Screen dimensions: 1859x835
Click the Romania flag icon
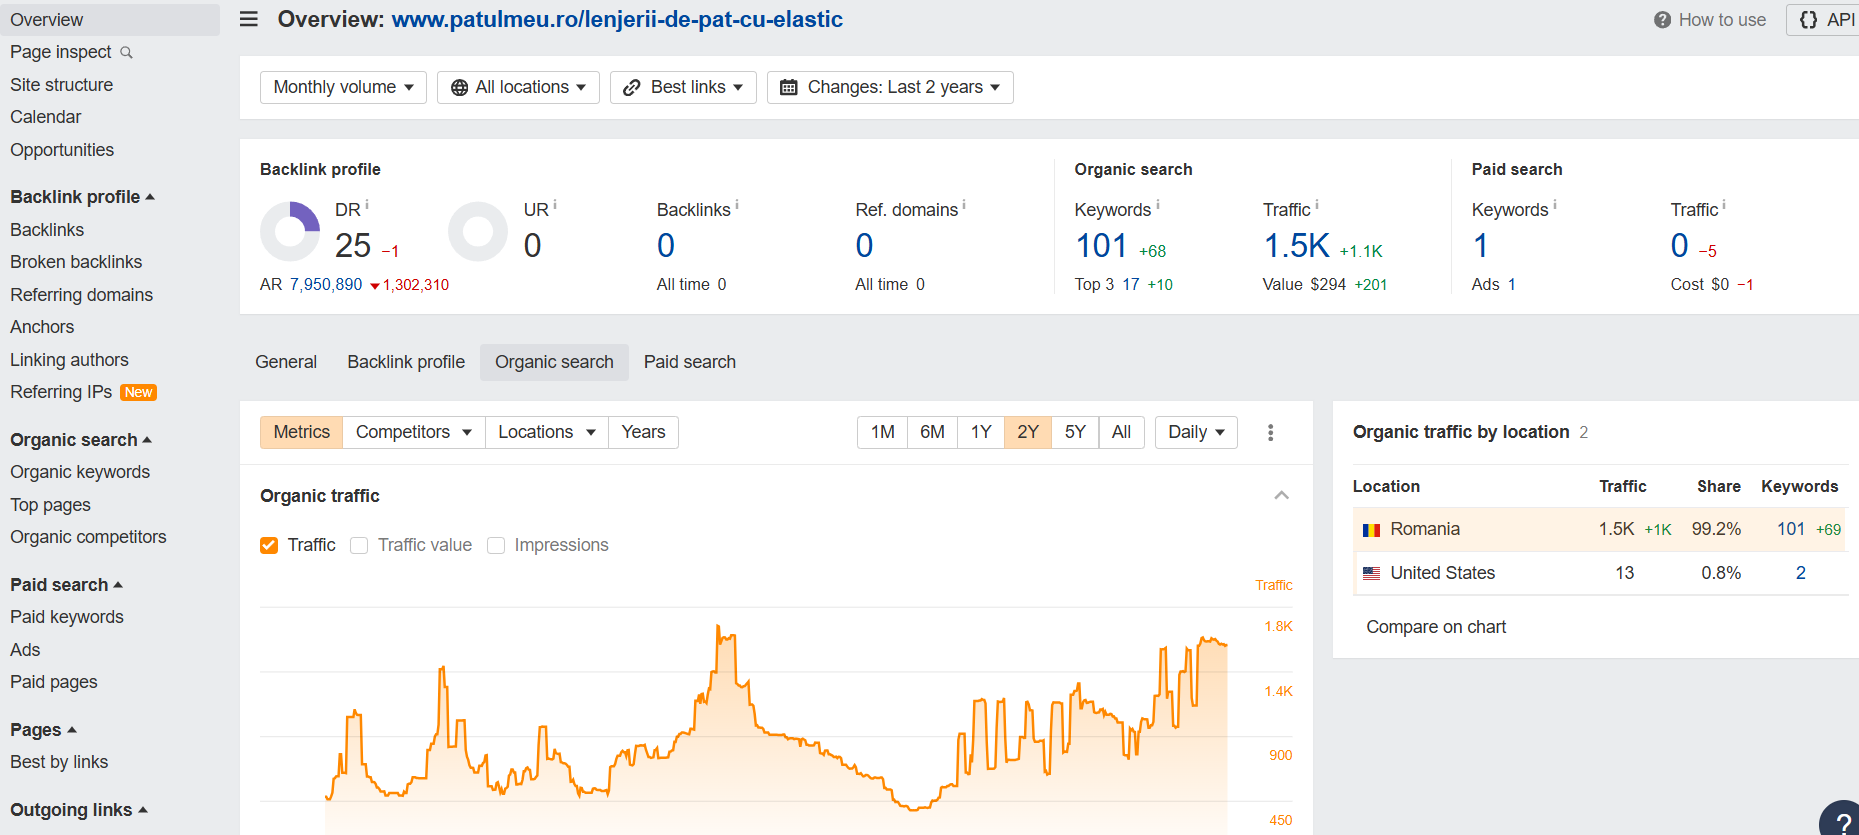(x=1371, y=530)
